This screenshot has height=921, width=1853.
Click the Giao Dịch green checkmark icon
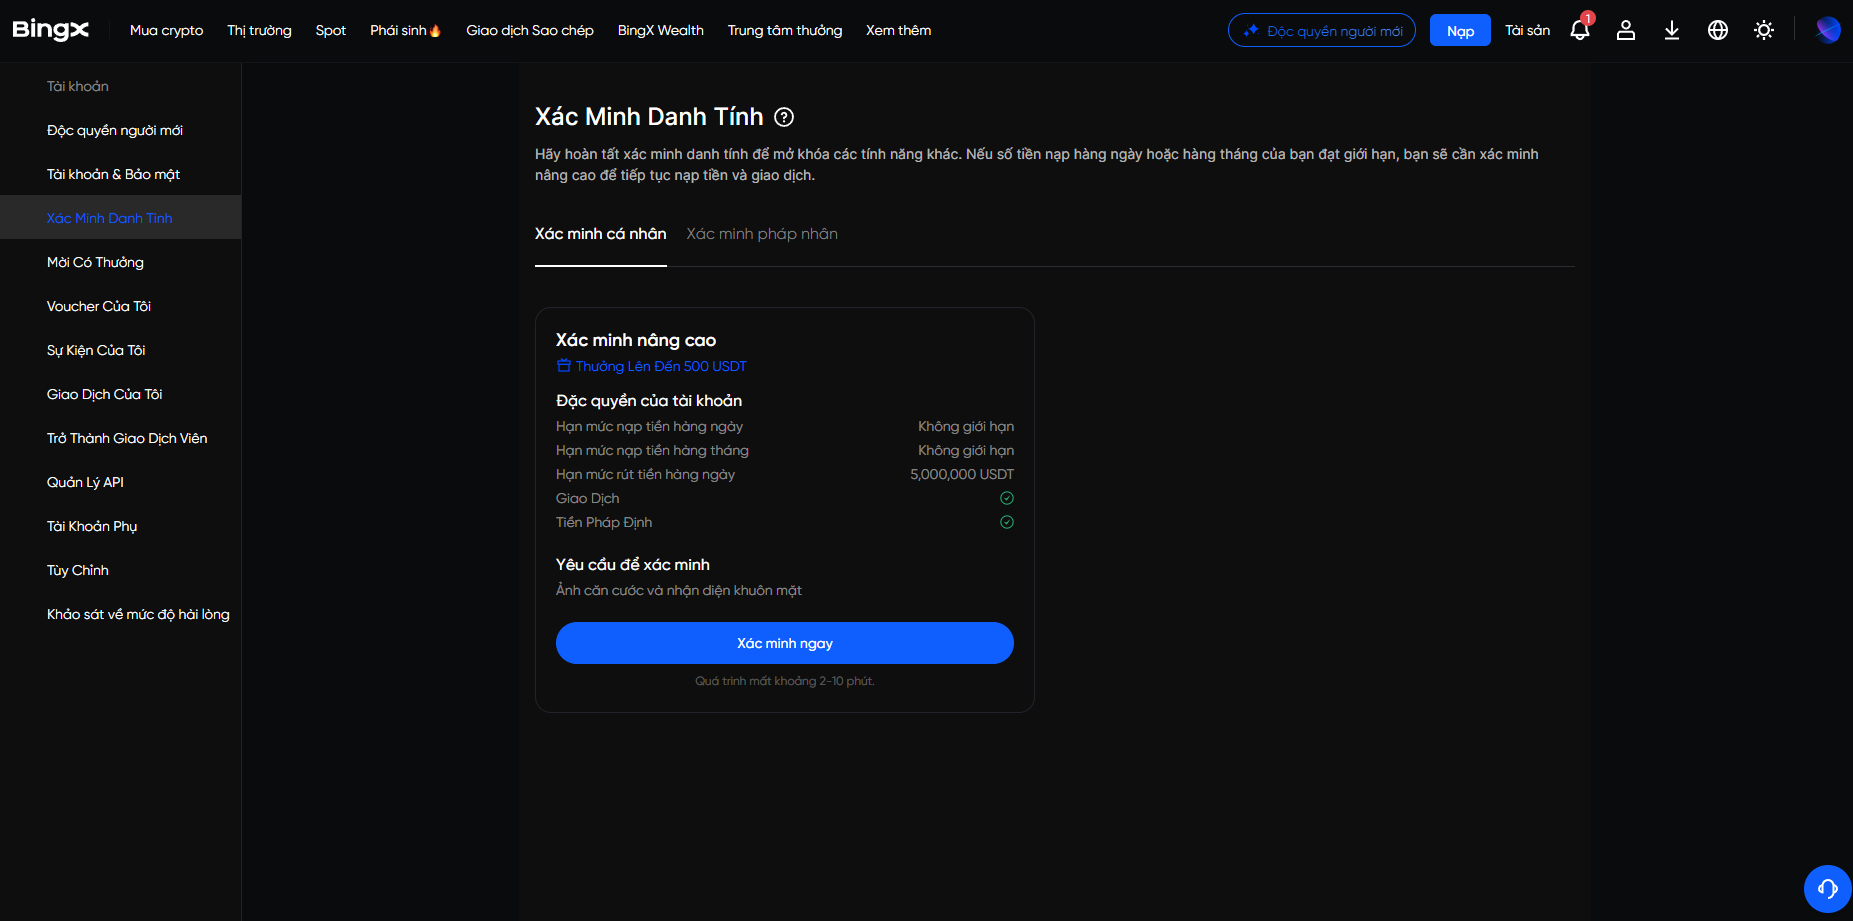tap(1007, 498)
